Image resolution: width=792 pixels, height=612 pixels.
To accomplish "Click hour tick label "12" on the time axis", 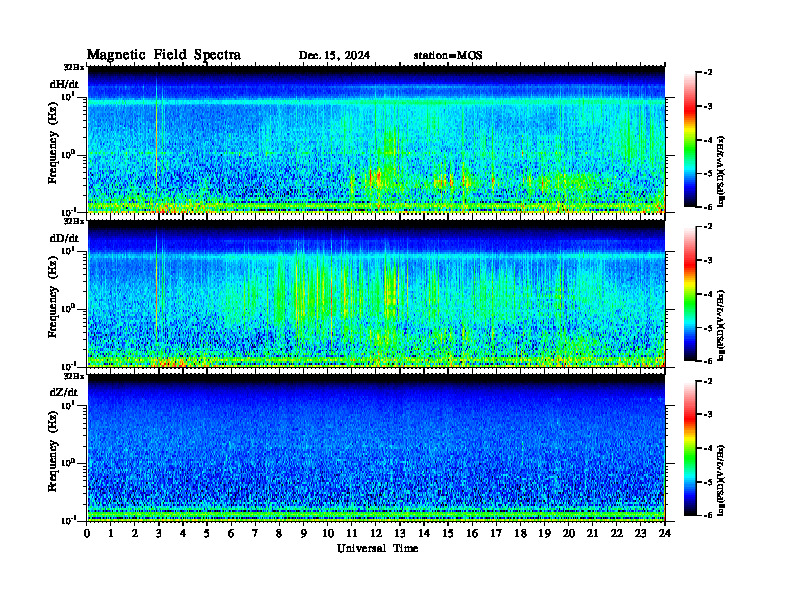I will 376,533.
